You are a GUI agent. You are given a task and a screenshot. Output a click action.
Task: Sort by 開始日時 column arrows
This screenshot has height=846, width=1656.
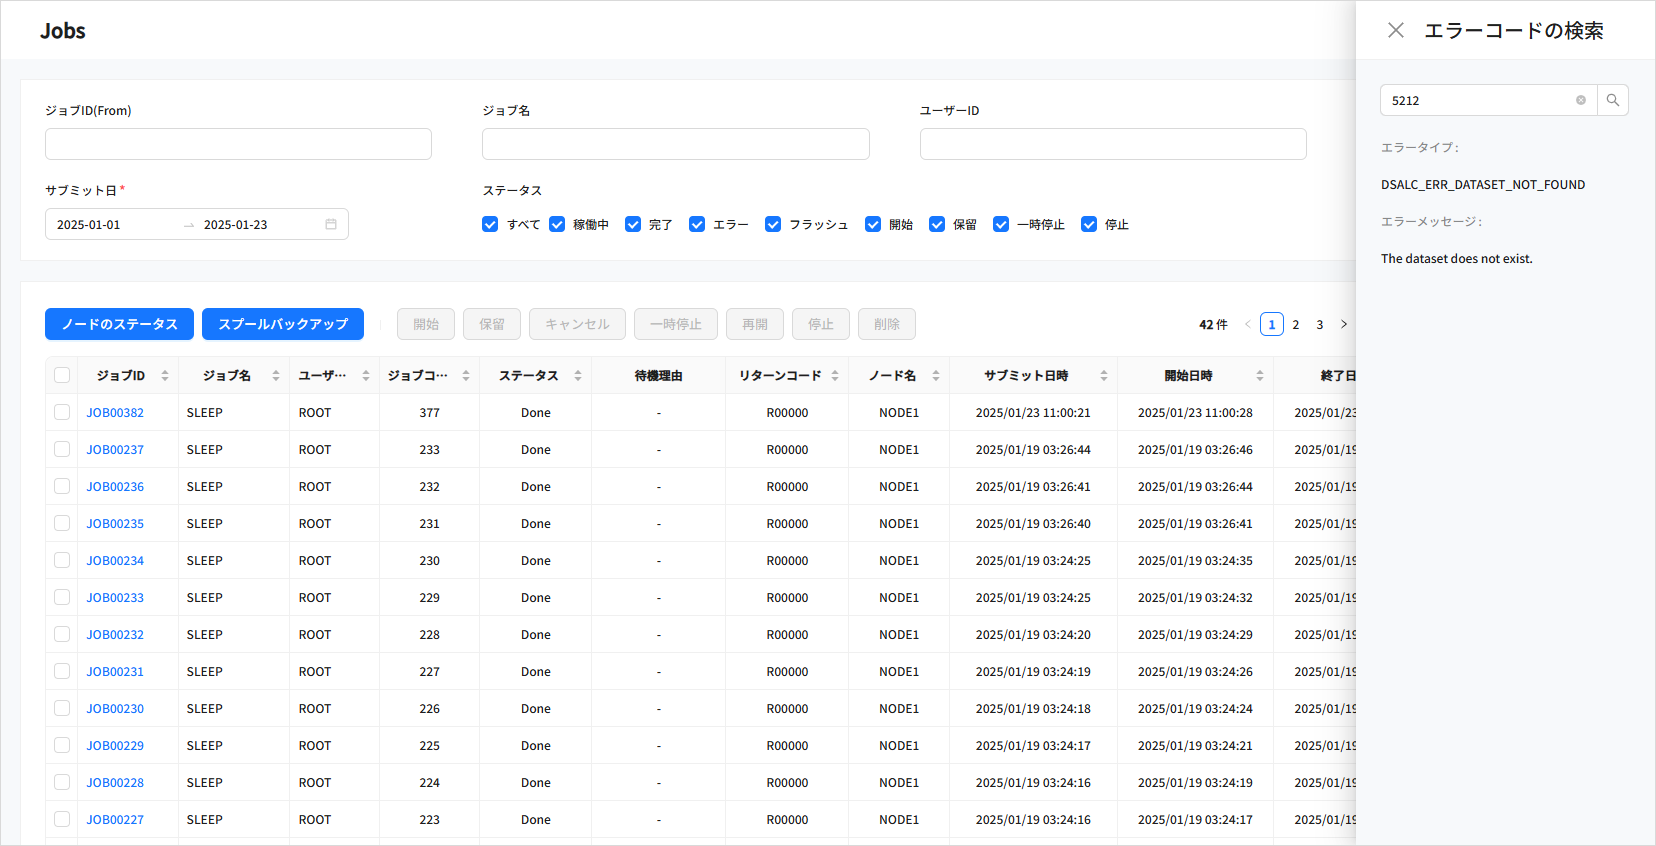pos(1260,376)
